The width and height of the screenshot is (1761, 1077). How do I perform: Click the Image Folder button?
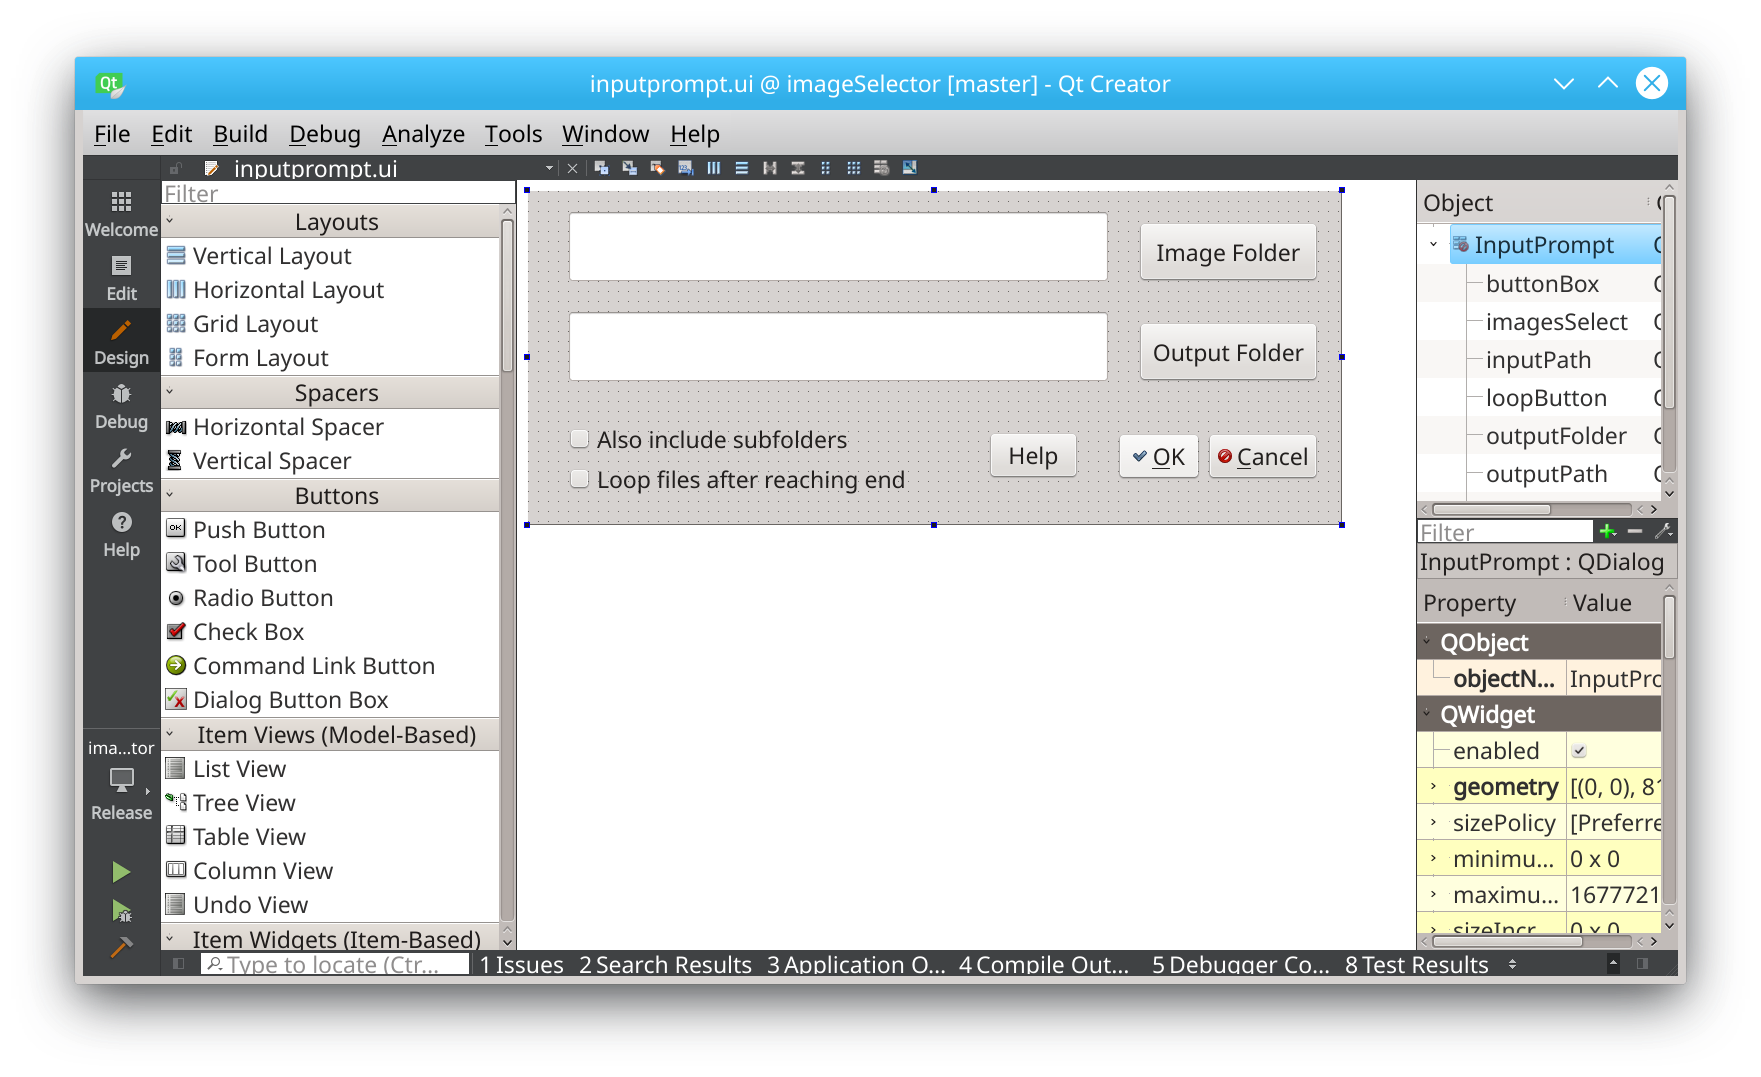pos(1228,253)
